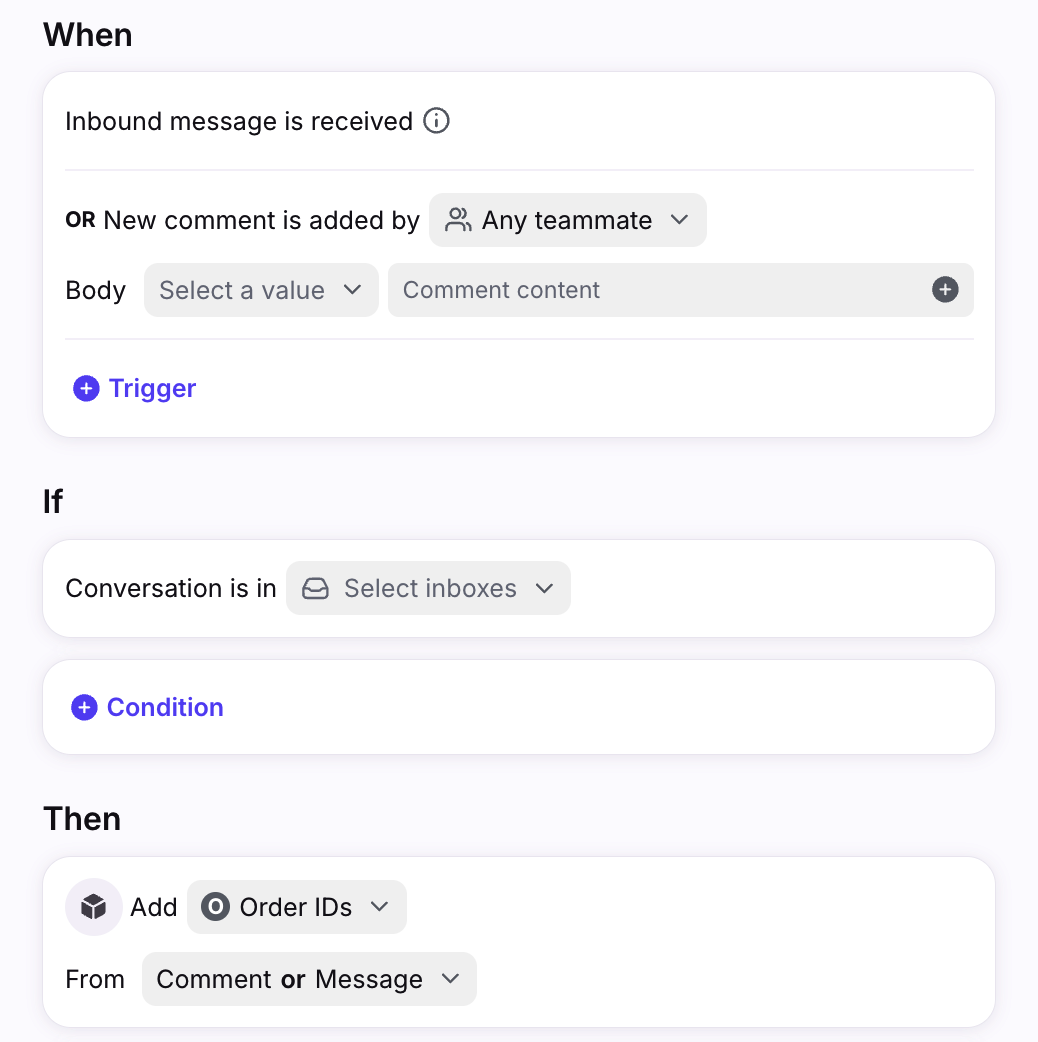Image resolution: width=1038 pixels, height=1042 pixels.
Task: Click the info icon beside Inbound message
Action: point(437,121)
